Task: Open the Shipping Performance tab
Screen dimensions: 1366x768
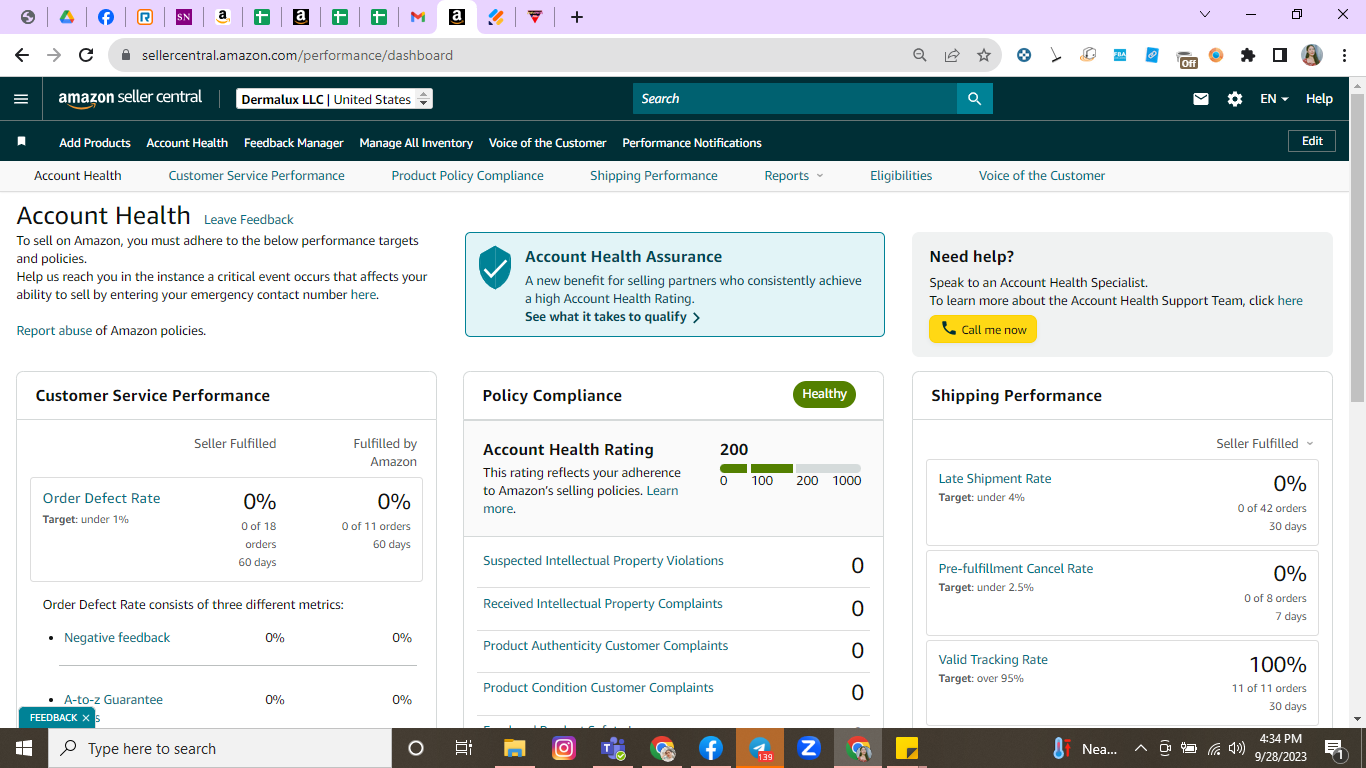Action: point(654,175)
